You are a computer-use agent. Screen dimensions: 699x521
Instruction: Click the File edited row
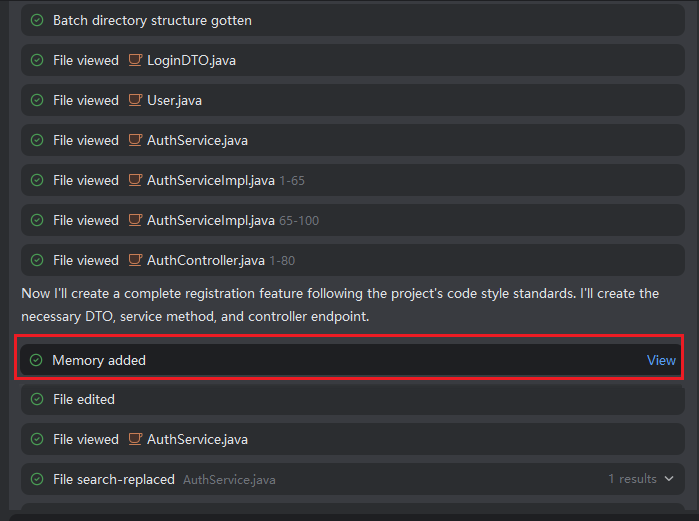click(350, 399)
